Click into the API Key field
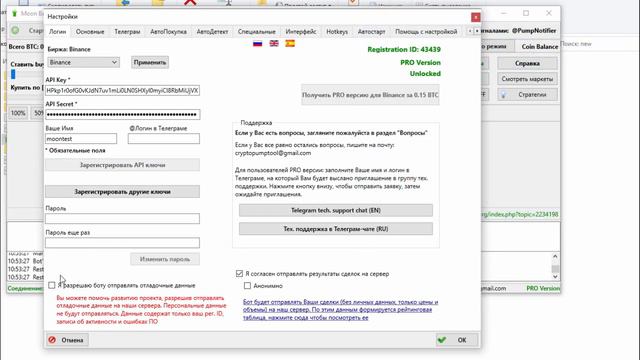This screenshot has height=360, width=640. (122, 90)
